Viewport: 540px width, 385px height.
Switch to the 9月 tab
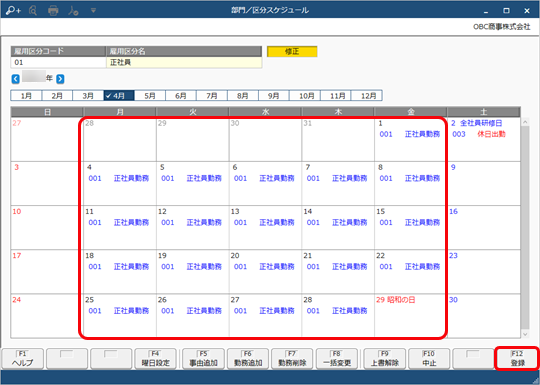pyautogui.click(x=274, y=95)
